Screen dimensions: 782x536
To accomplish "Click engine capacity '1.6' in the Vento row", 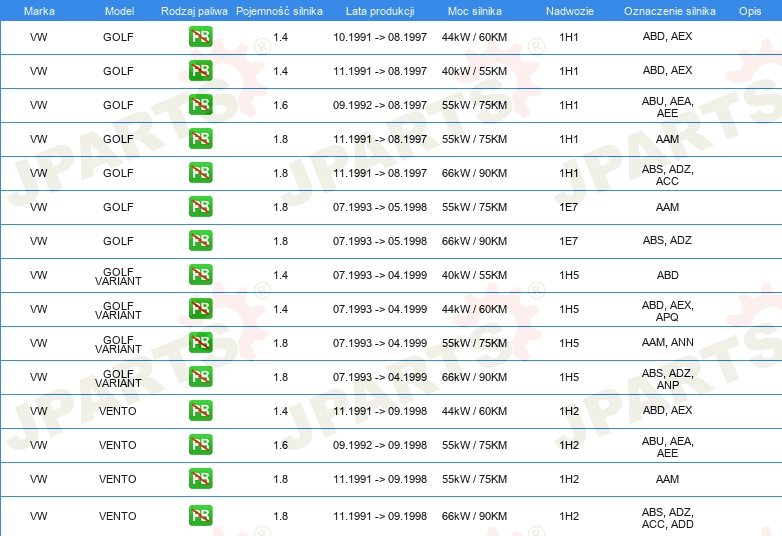I will click(280, 445).
